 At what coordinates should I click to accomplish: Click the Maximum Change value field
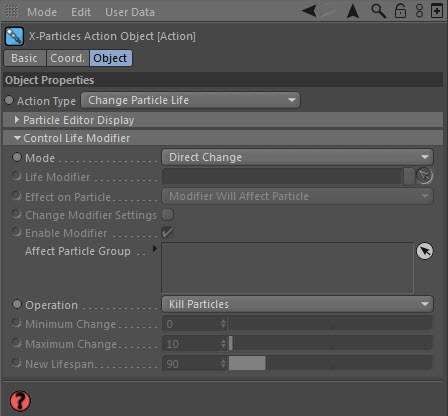[191, 344]
